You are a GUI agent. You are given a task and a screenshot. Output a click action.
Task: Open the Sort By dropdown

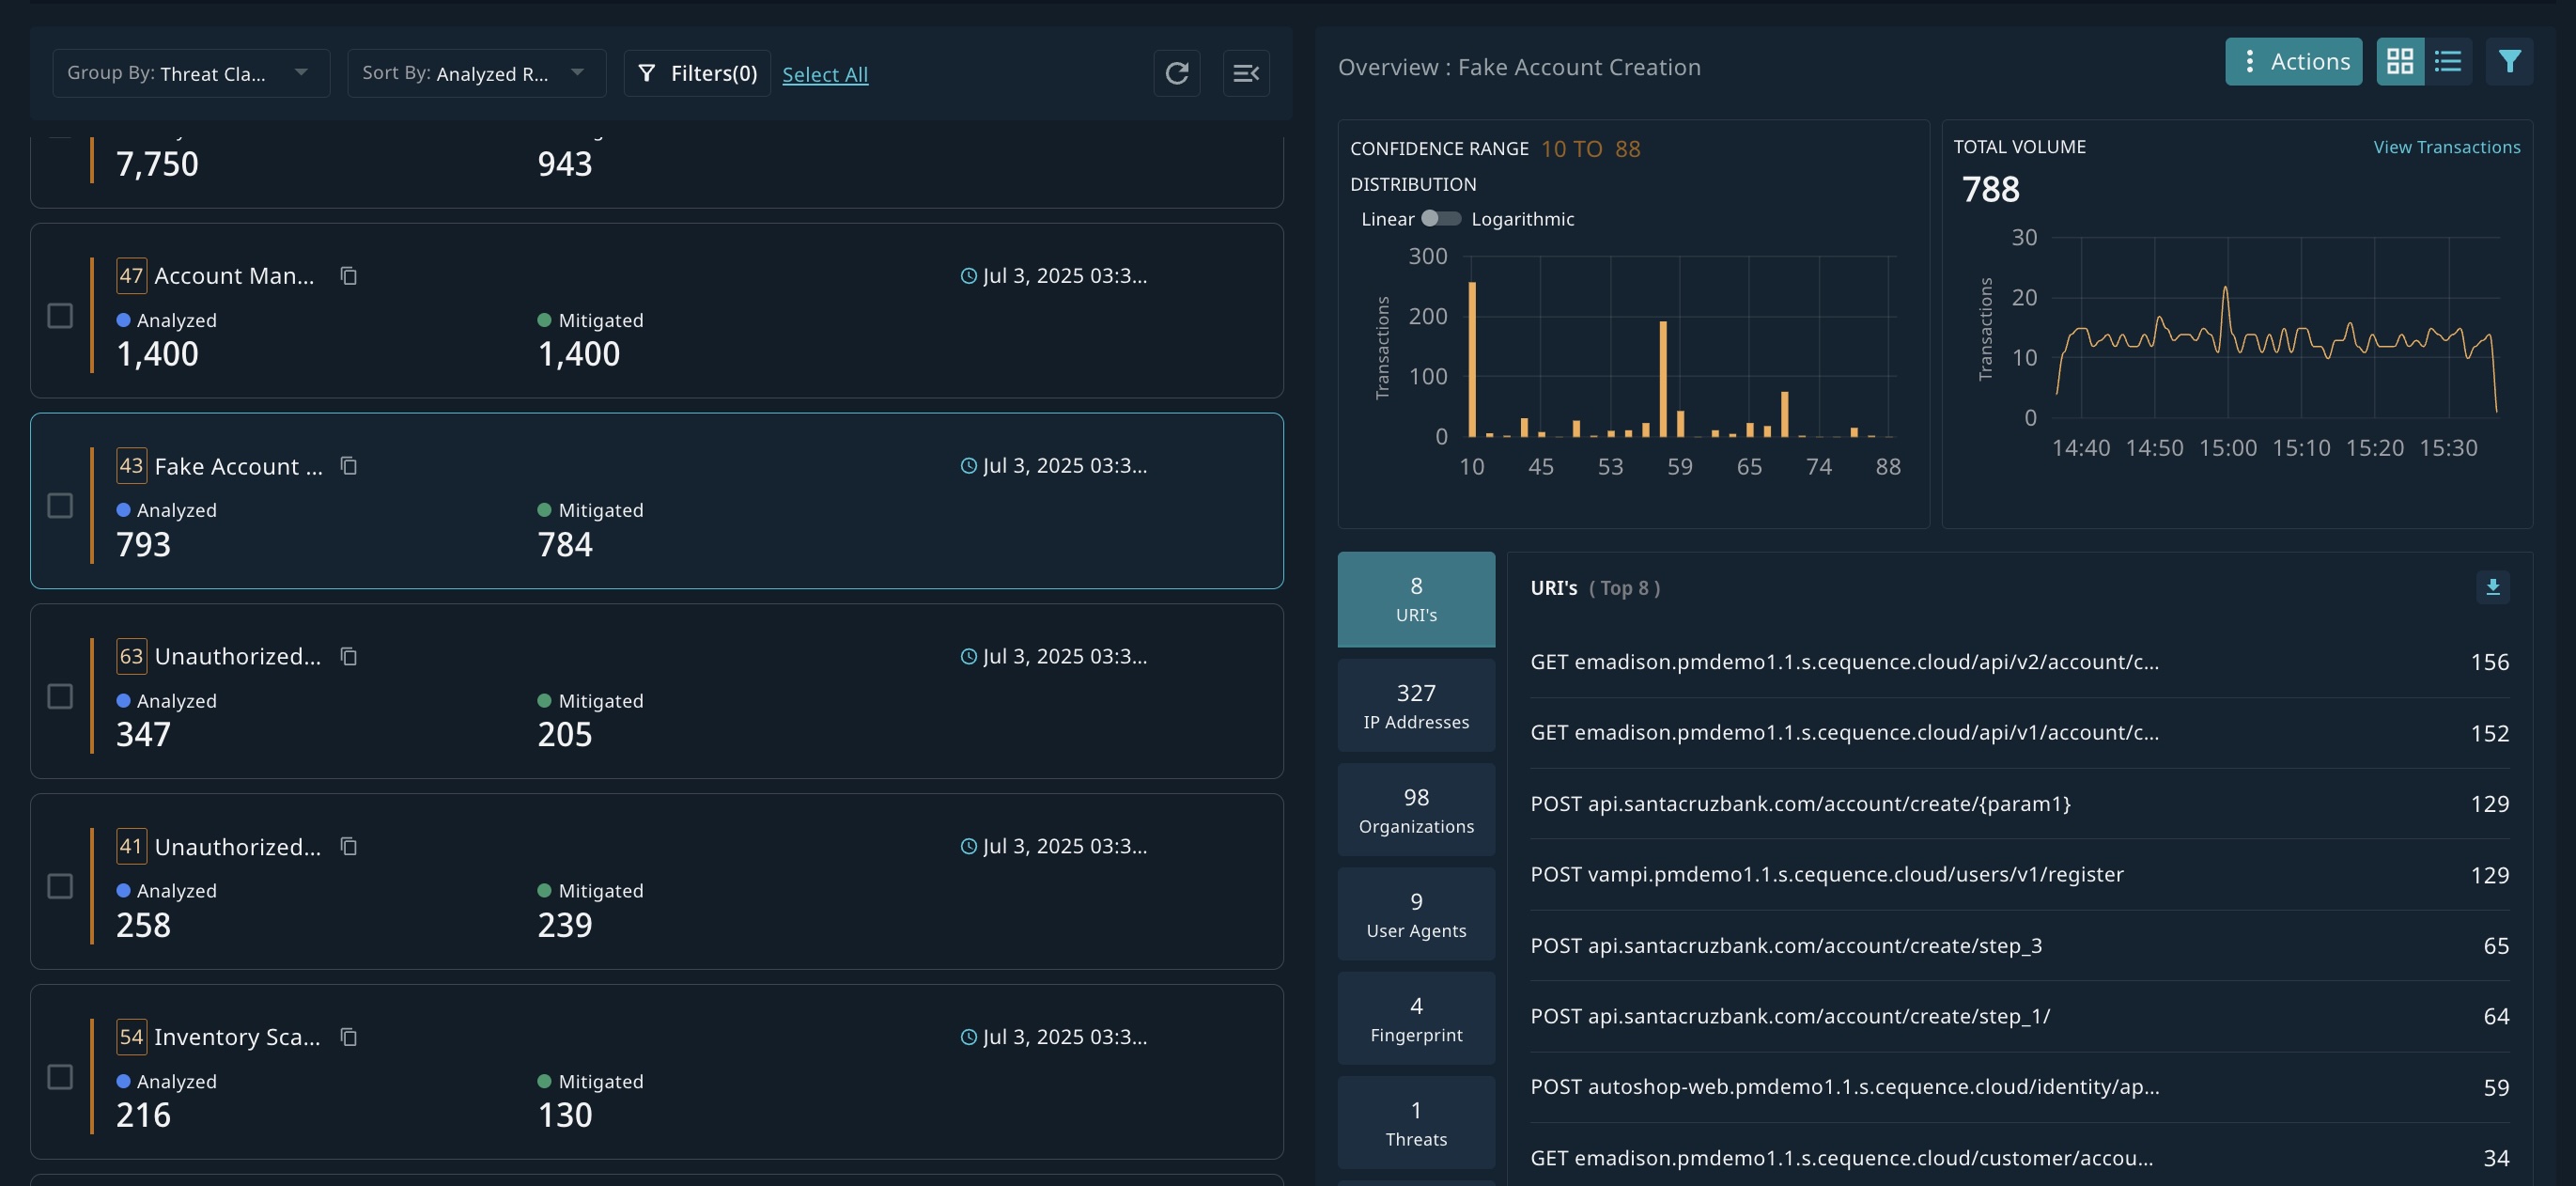[476, 73]
